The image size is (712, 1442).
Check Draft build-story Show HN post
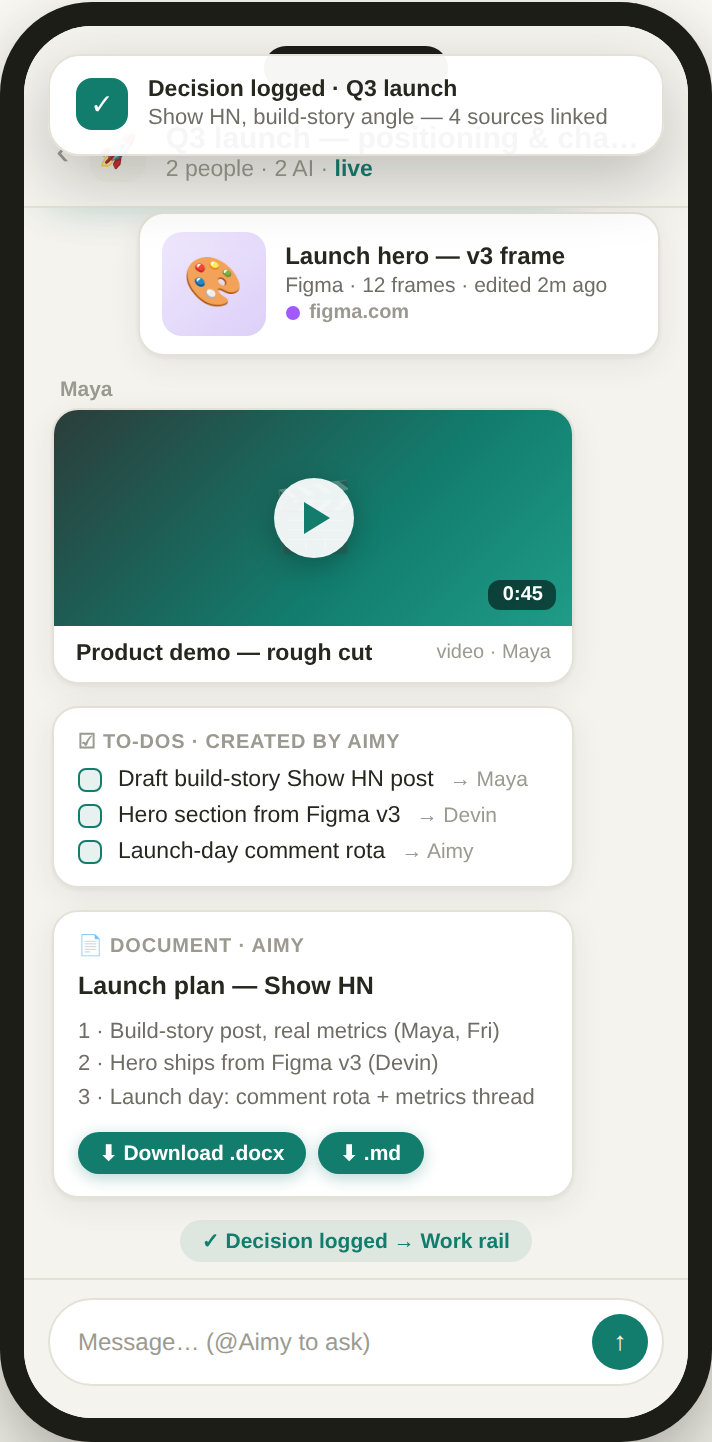click(x=90, y=780)
